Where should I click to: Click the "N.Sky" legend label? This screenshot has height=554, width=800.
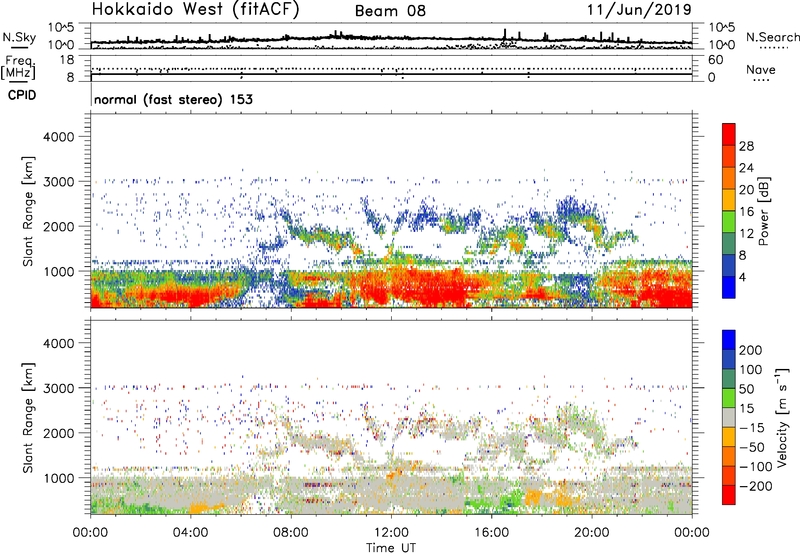click(x=19, y=37)
